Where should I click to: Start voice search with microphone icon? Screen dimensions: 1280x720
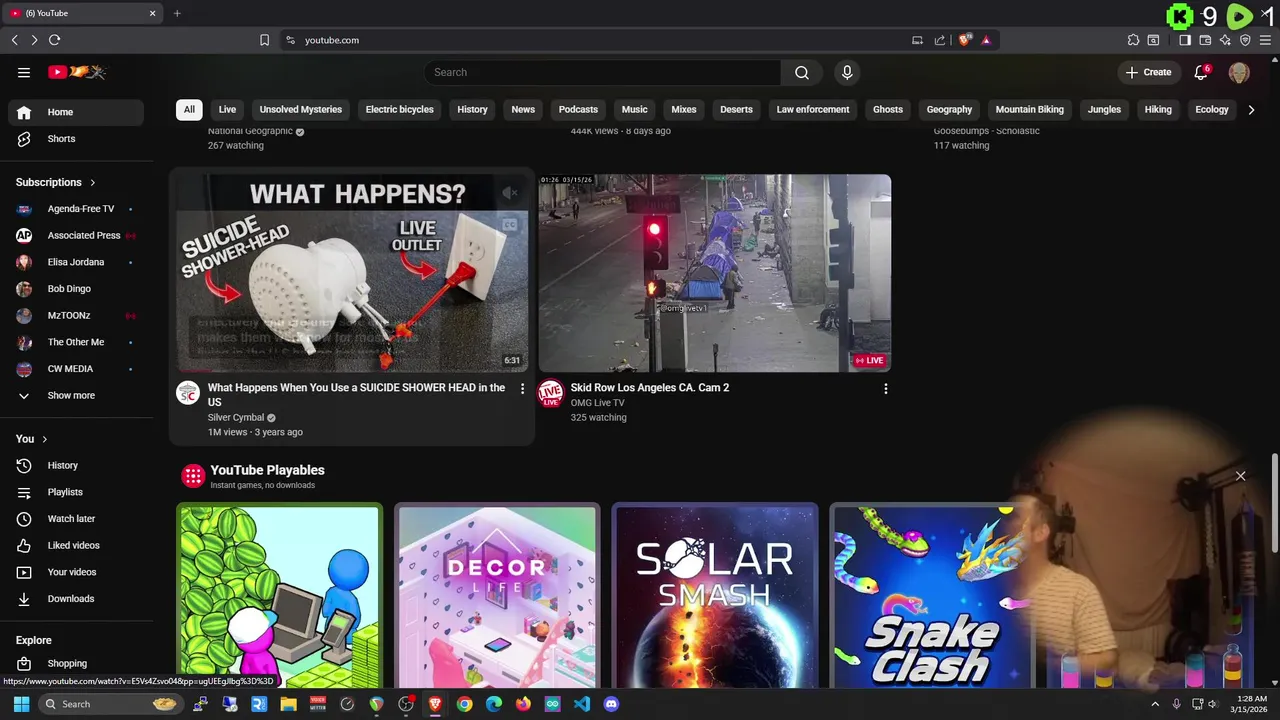(847, 72)
